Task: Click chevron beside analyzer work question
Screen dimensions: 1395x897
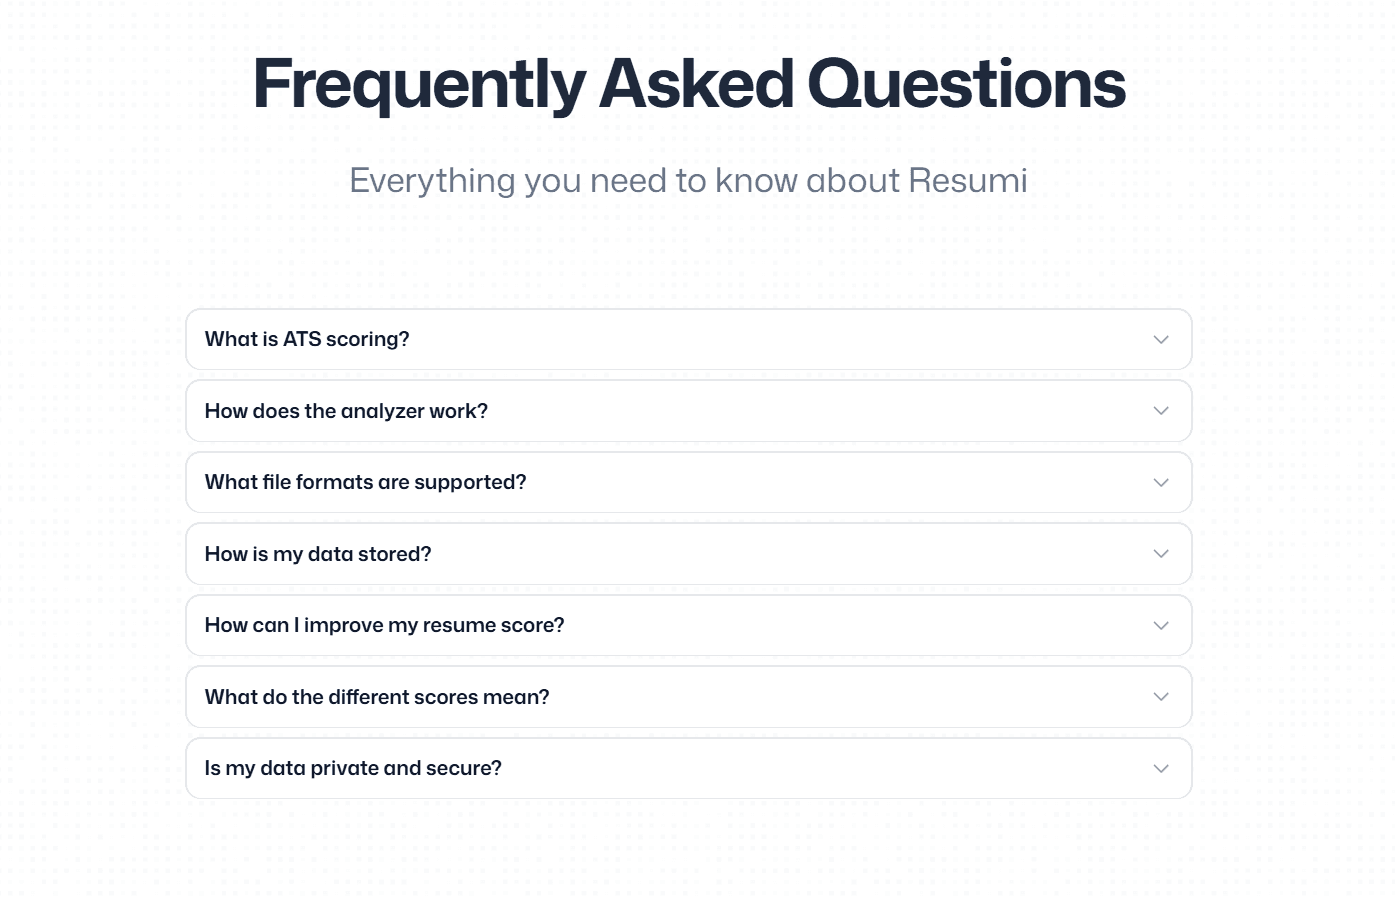Action: coord(1160,411)
